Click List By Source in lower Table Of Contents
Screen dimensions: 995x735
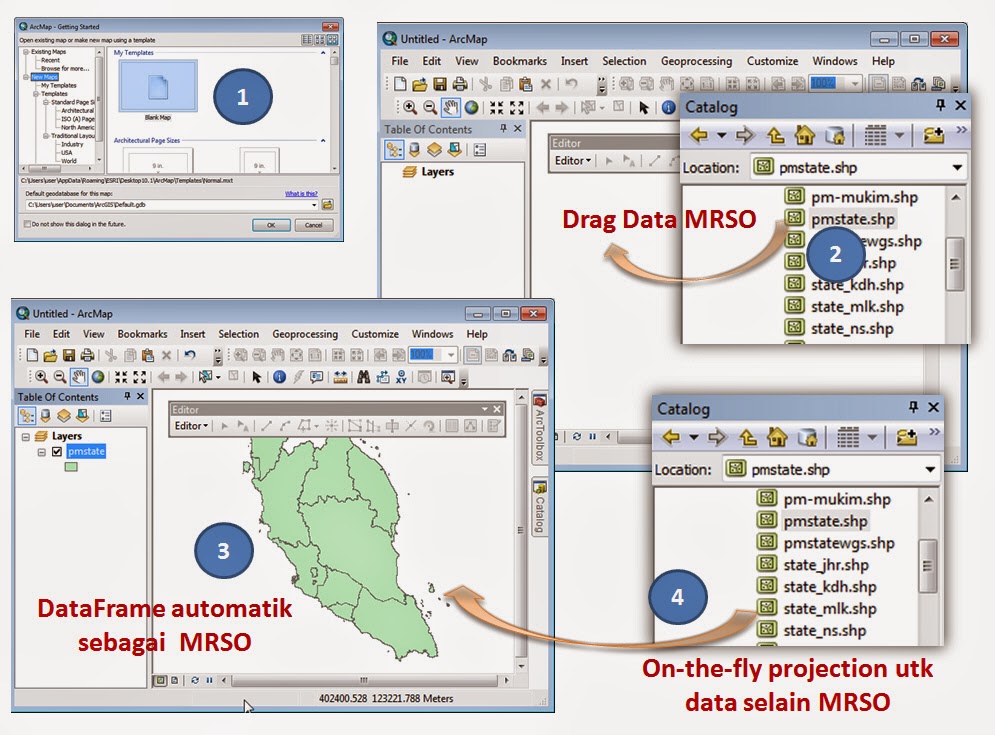pyautogui.click(x=46, y=416)
